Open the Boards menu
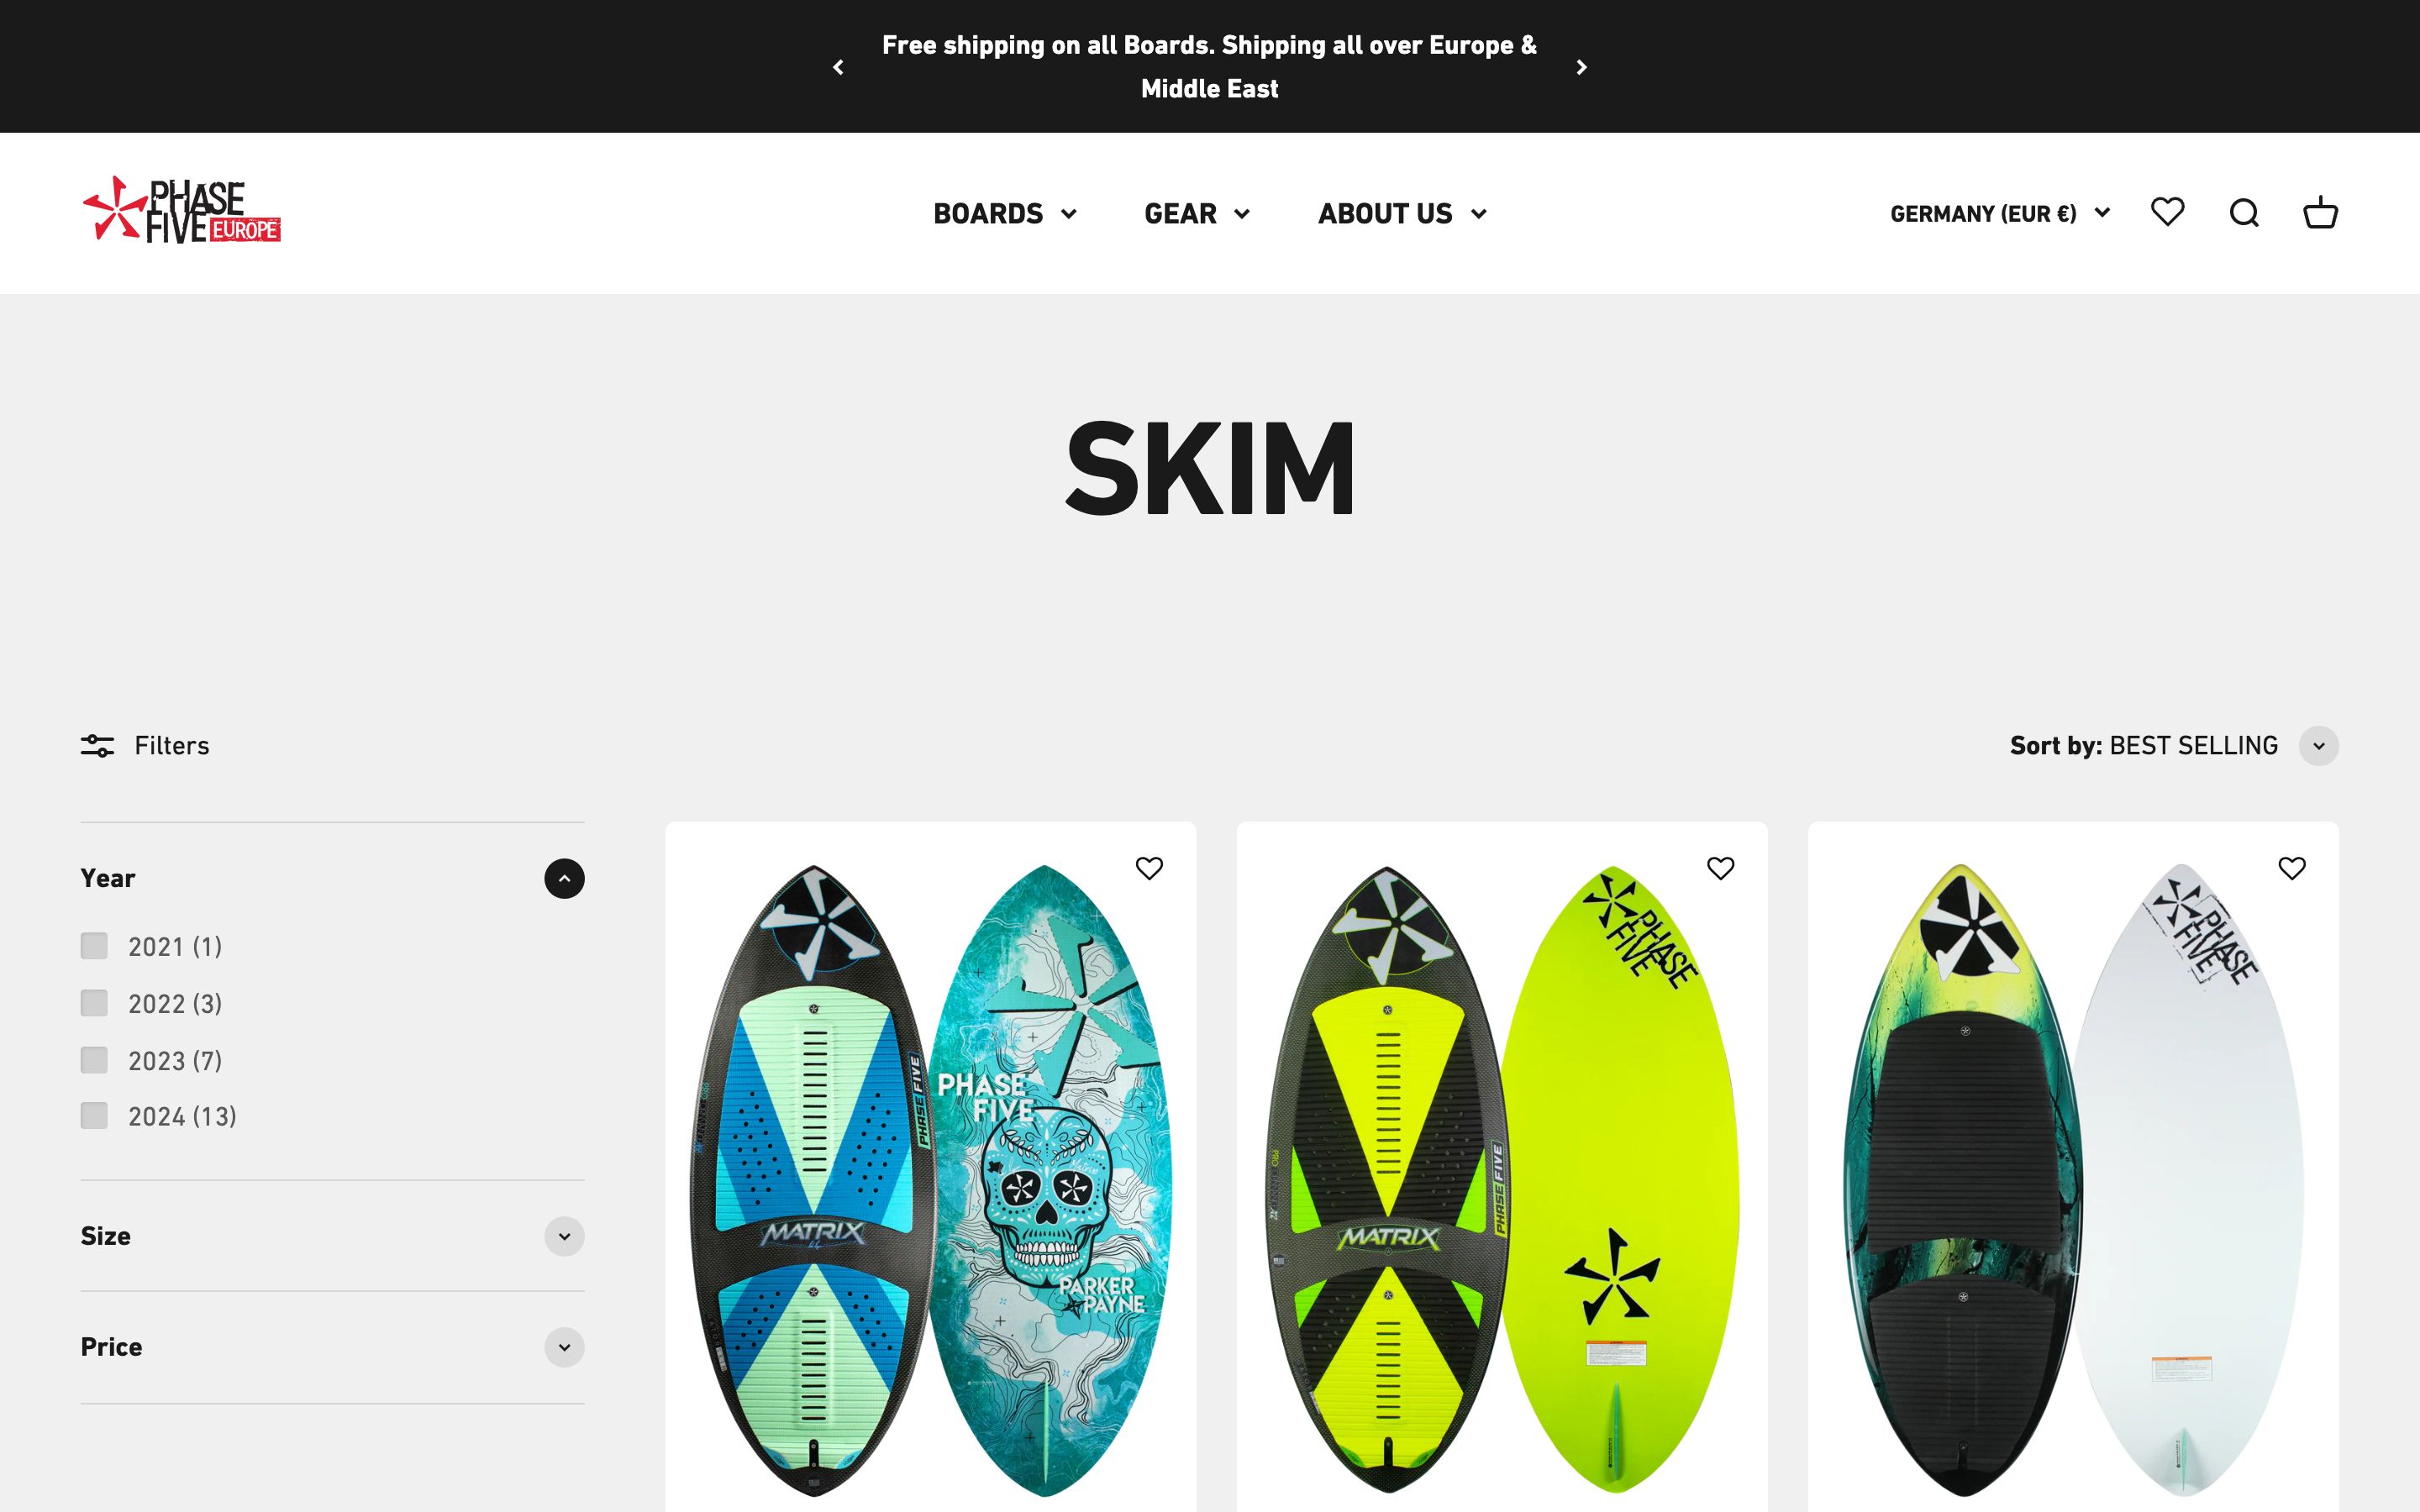2420x1512 pixels. (1005, 213)
